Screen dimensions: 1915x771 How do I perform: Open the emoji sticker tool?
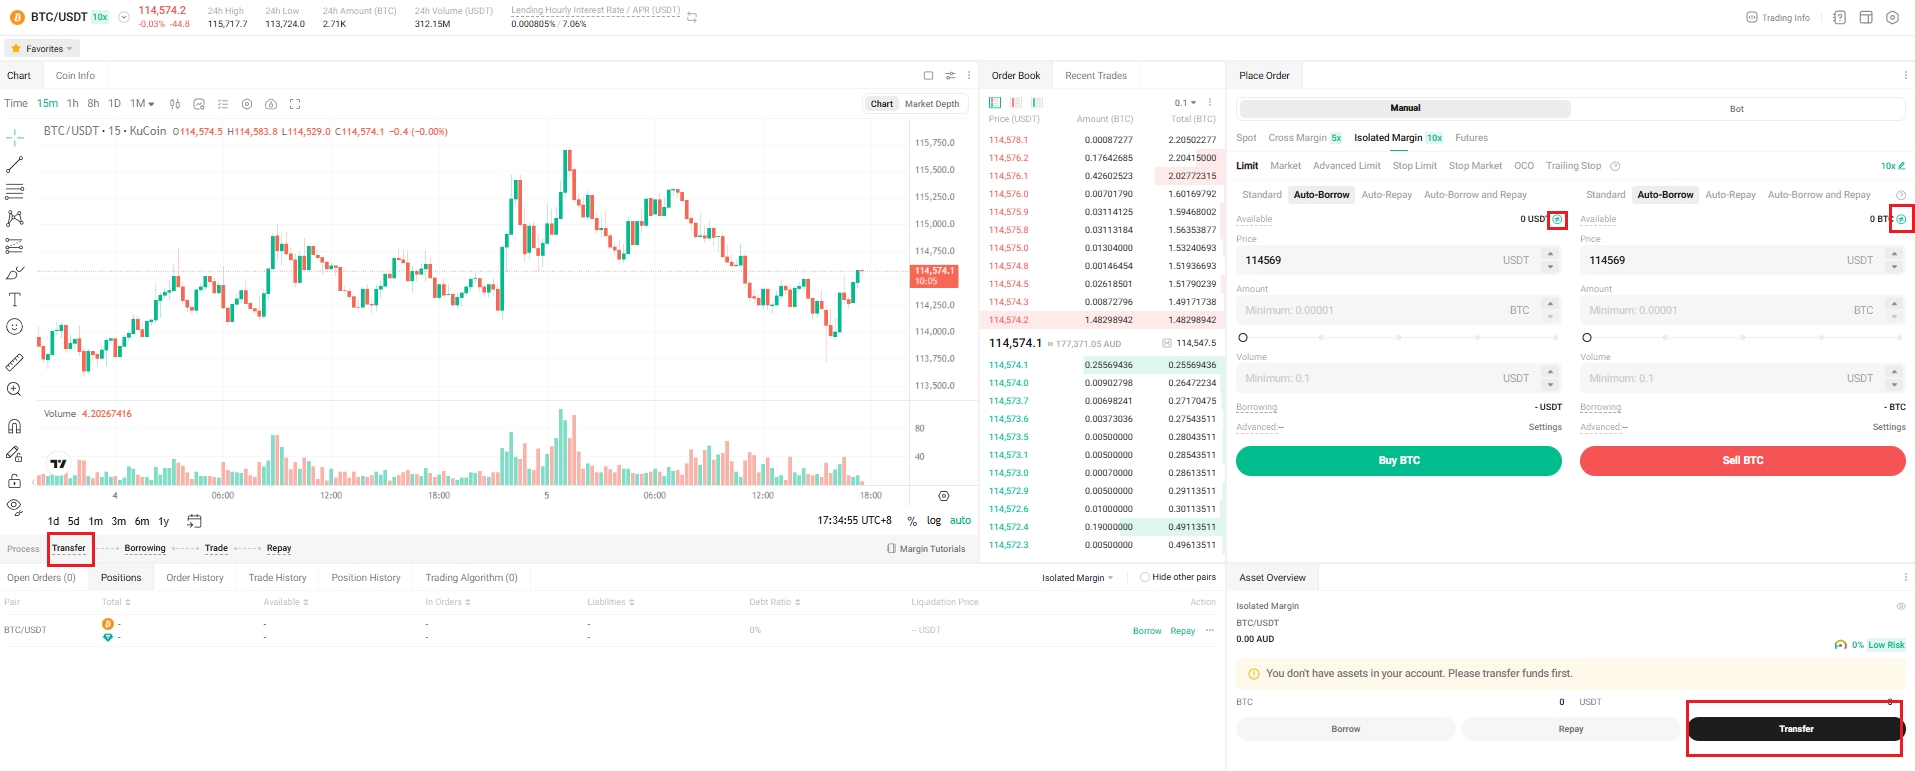click(15, 327)
